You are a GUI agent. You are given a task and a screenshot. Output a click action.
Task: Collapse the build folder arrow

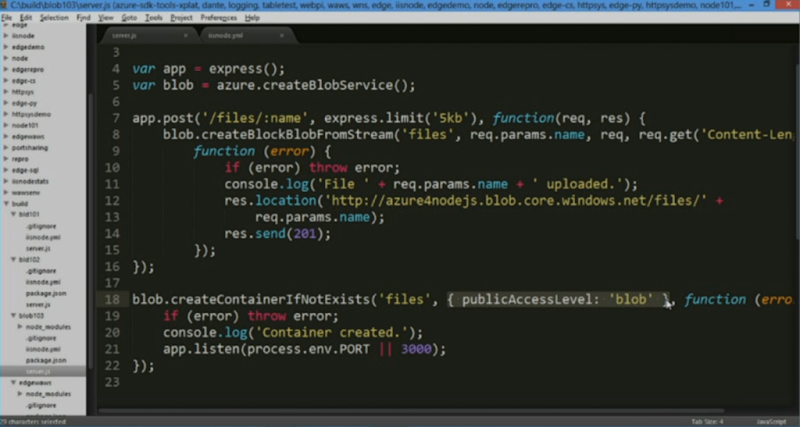coord(6,204)
